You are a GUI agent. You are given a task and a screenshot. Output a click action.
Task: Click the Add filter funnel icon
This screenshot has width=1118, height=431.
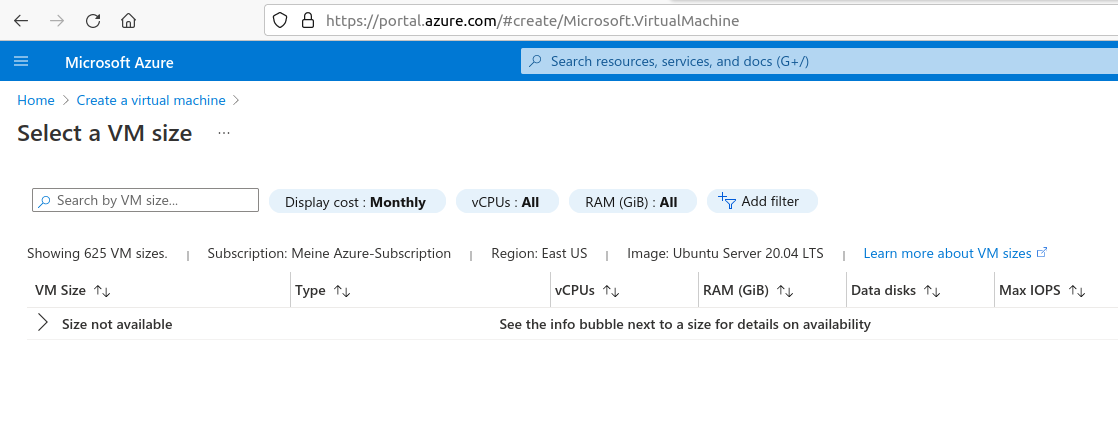point(727,201)
